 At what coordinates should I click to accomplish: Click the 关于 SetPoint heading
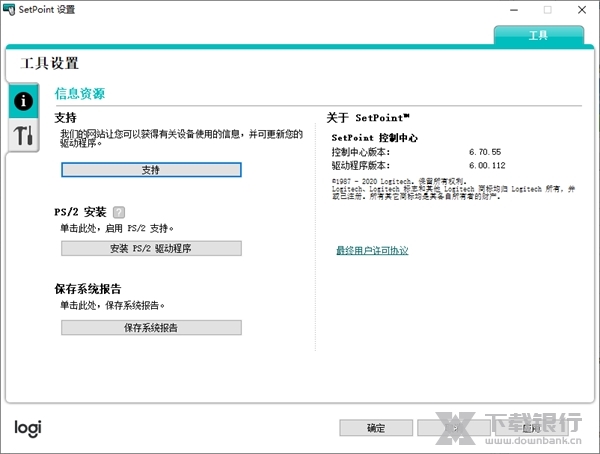click(368, 118)
